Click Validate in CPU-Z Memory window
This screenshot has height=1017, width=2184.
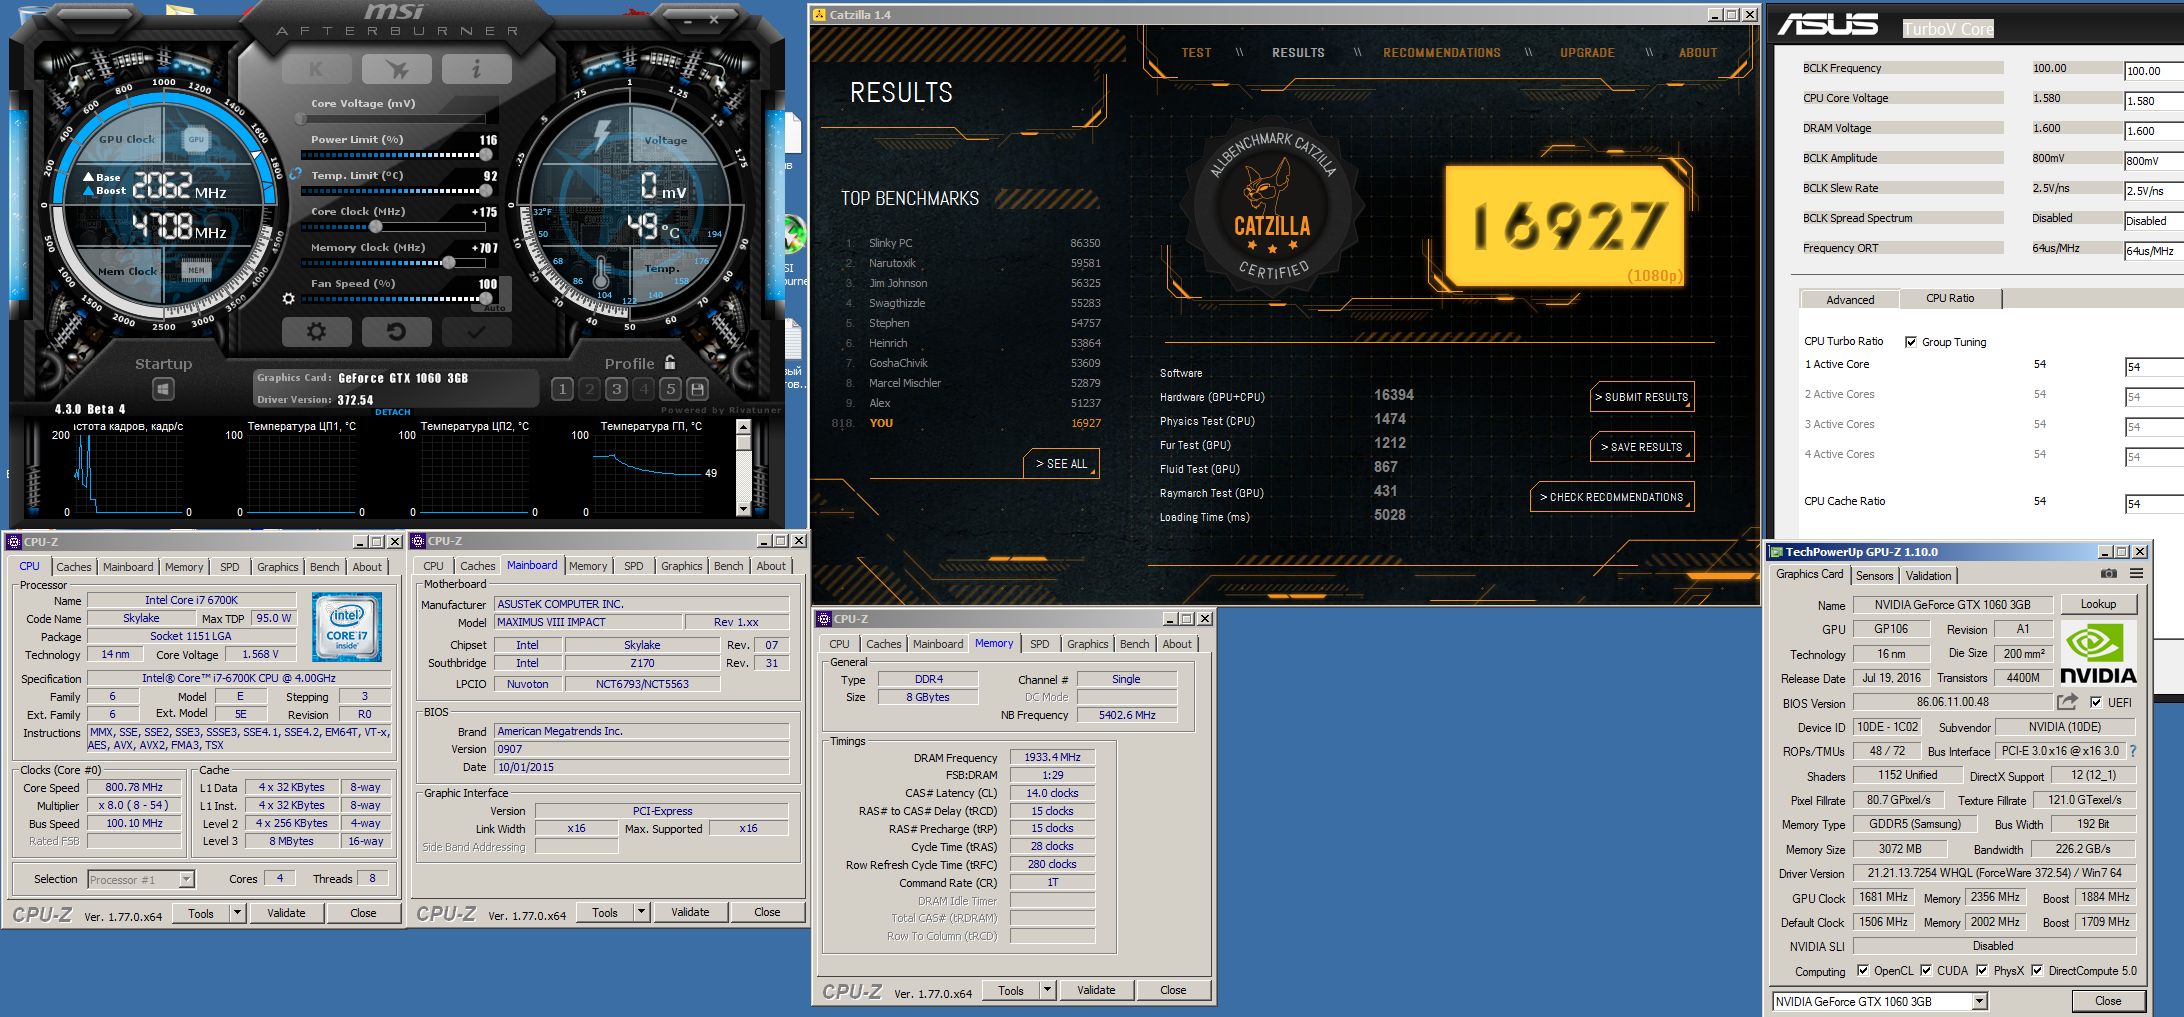(x=1096, y=990)
